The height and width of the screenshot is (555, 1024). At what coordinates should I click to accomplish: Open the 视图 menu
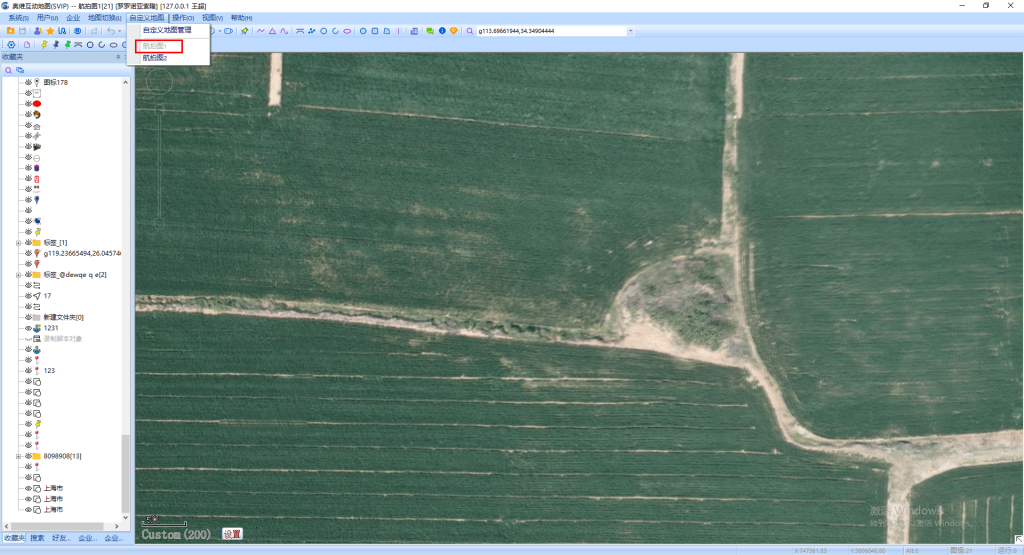(x=212, y=18)
